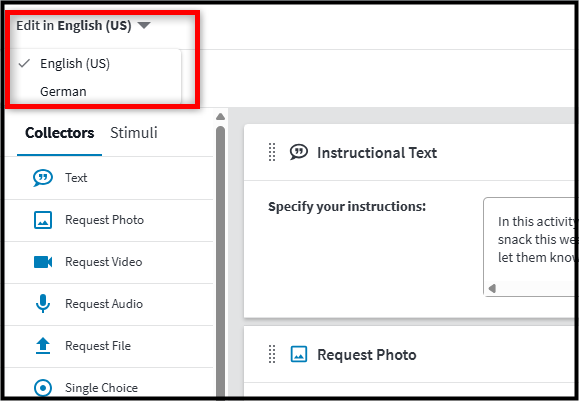Choose the Request Video camera icon
The height and width of the screenshot is (401, 579).
(43, 262)
